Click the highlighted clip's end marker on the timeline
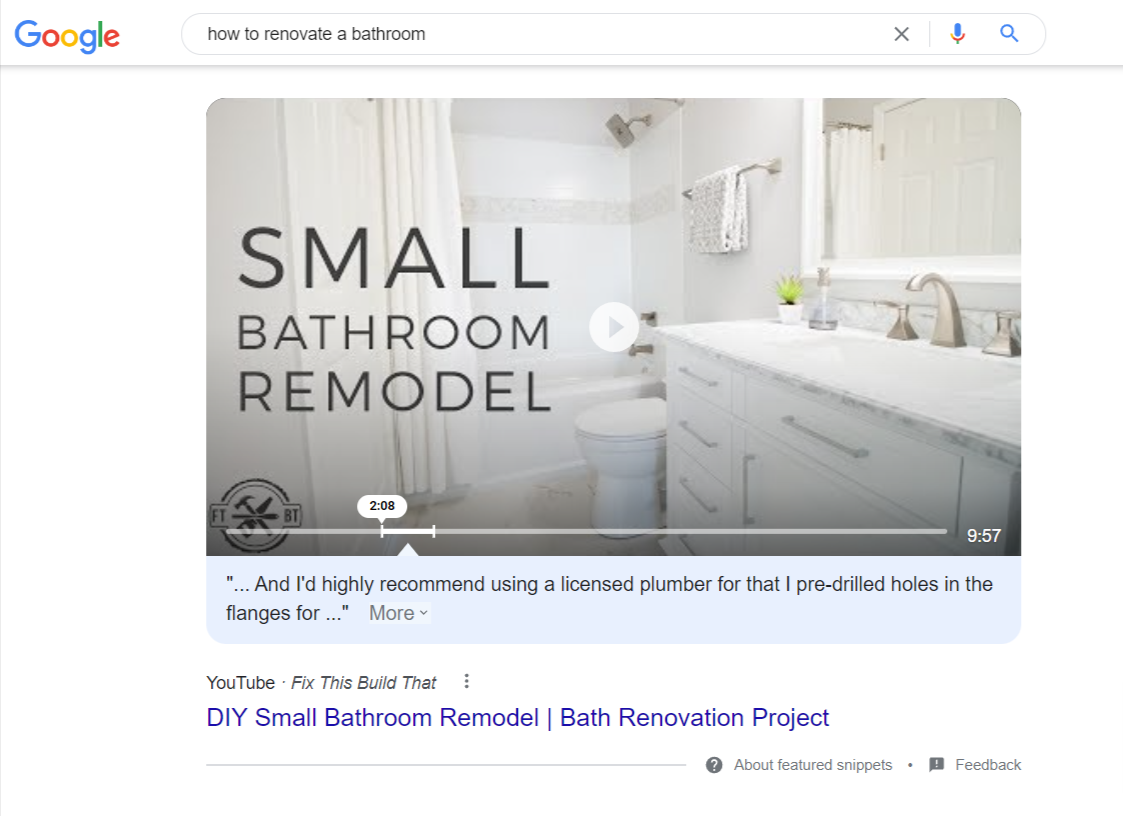The height and width of the screenshot is (816, 1123). pyautogui.click(x=433, y=532)
